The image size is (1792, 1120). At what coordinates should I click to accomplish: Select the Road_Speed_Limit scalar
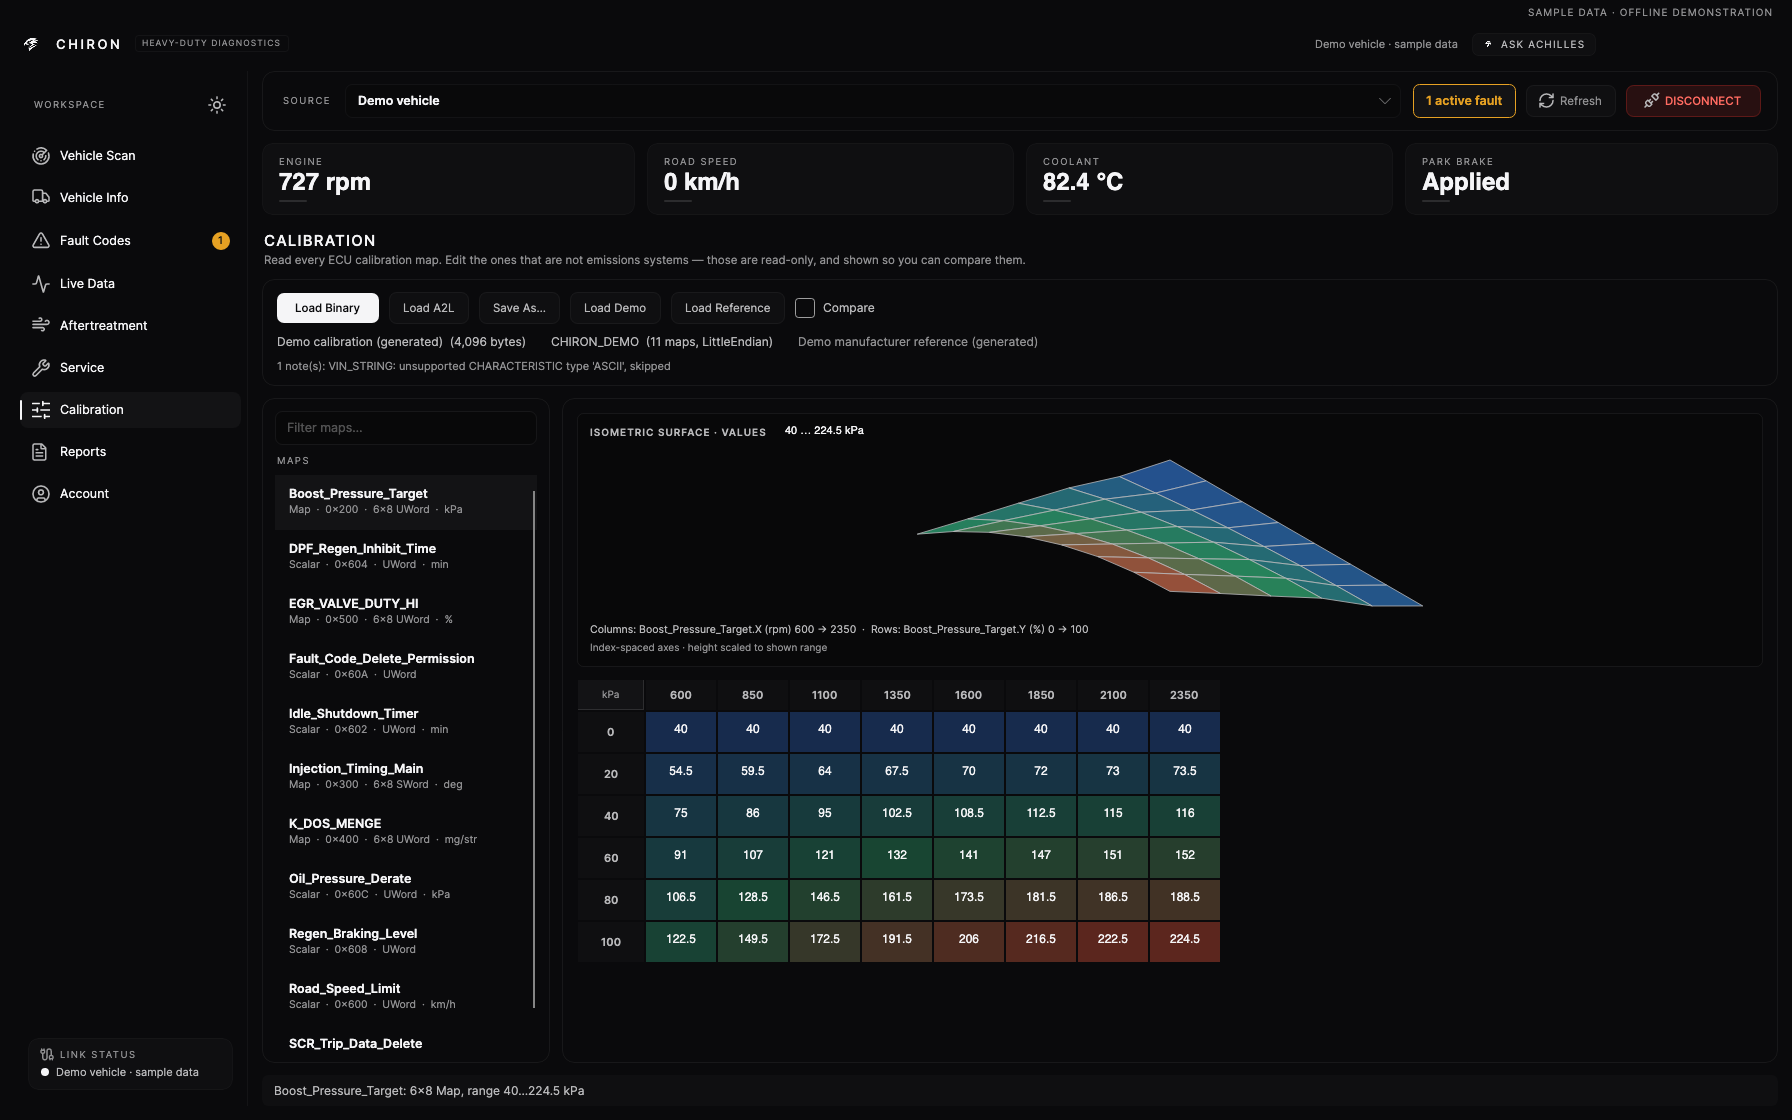click(x=405, y=997)
